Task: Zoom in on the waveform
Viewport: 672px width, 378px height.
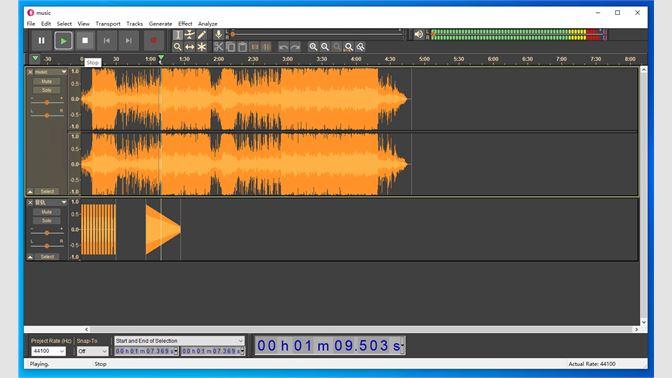Action: pos(313,47)
